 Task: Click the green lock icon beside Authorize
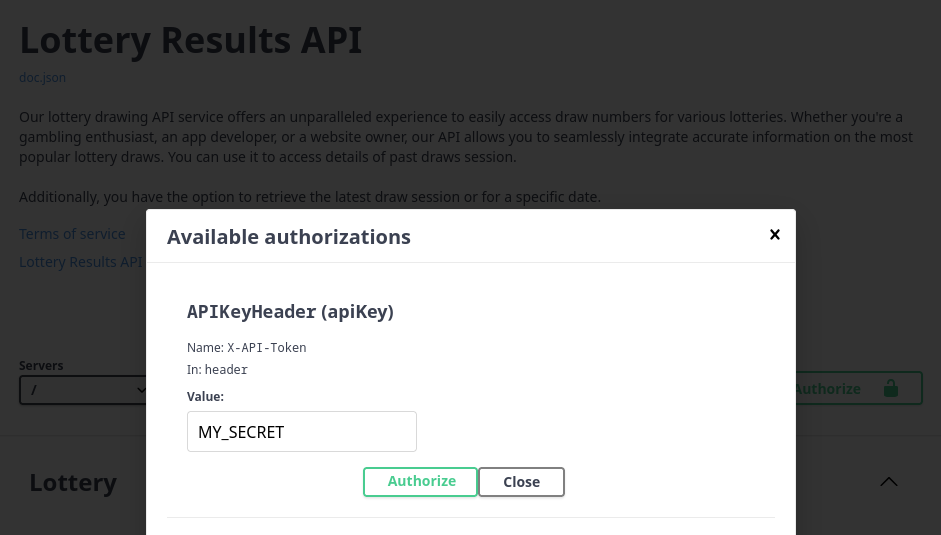(890, 388)
